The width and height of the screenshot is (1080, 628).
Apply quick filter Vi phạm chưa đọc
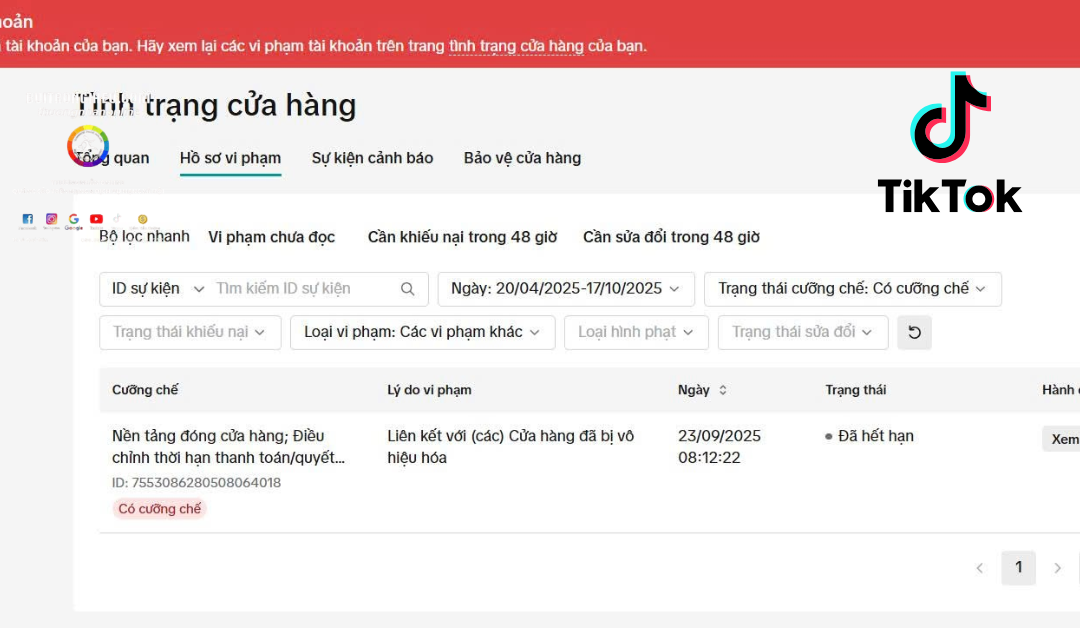click(x=271, y=238)
